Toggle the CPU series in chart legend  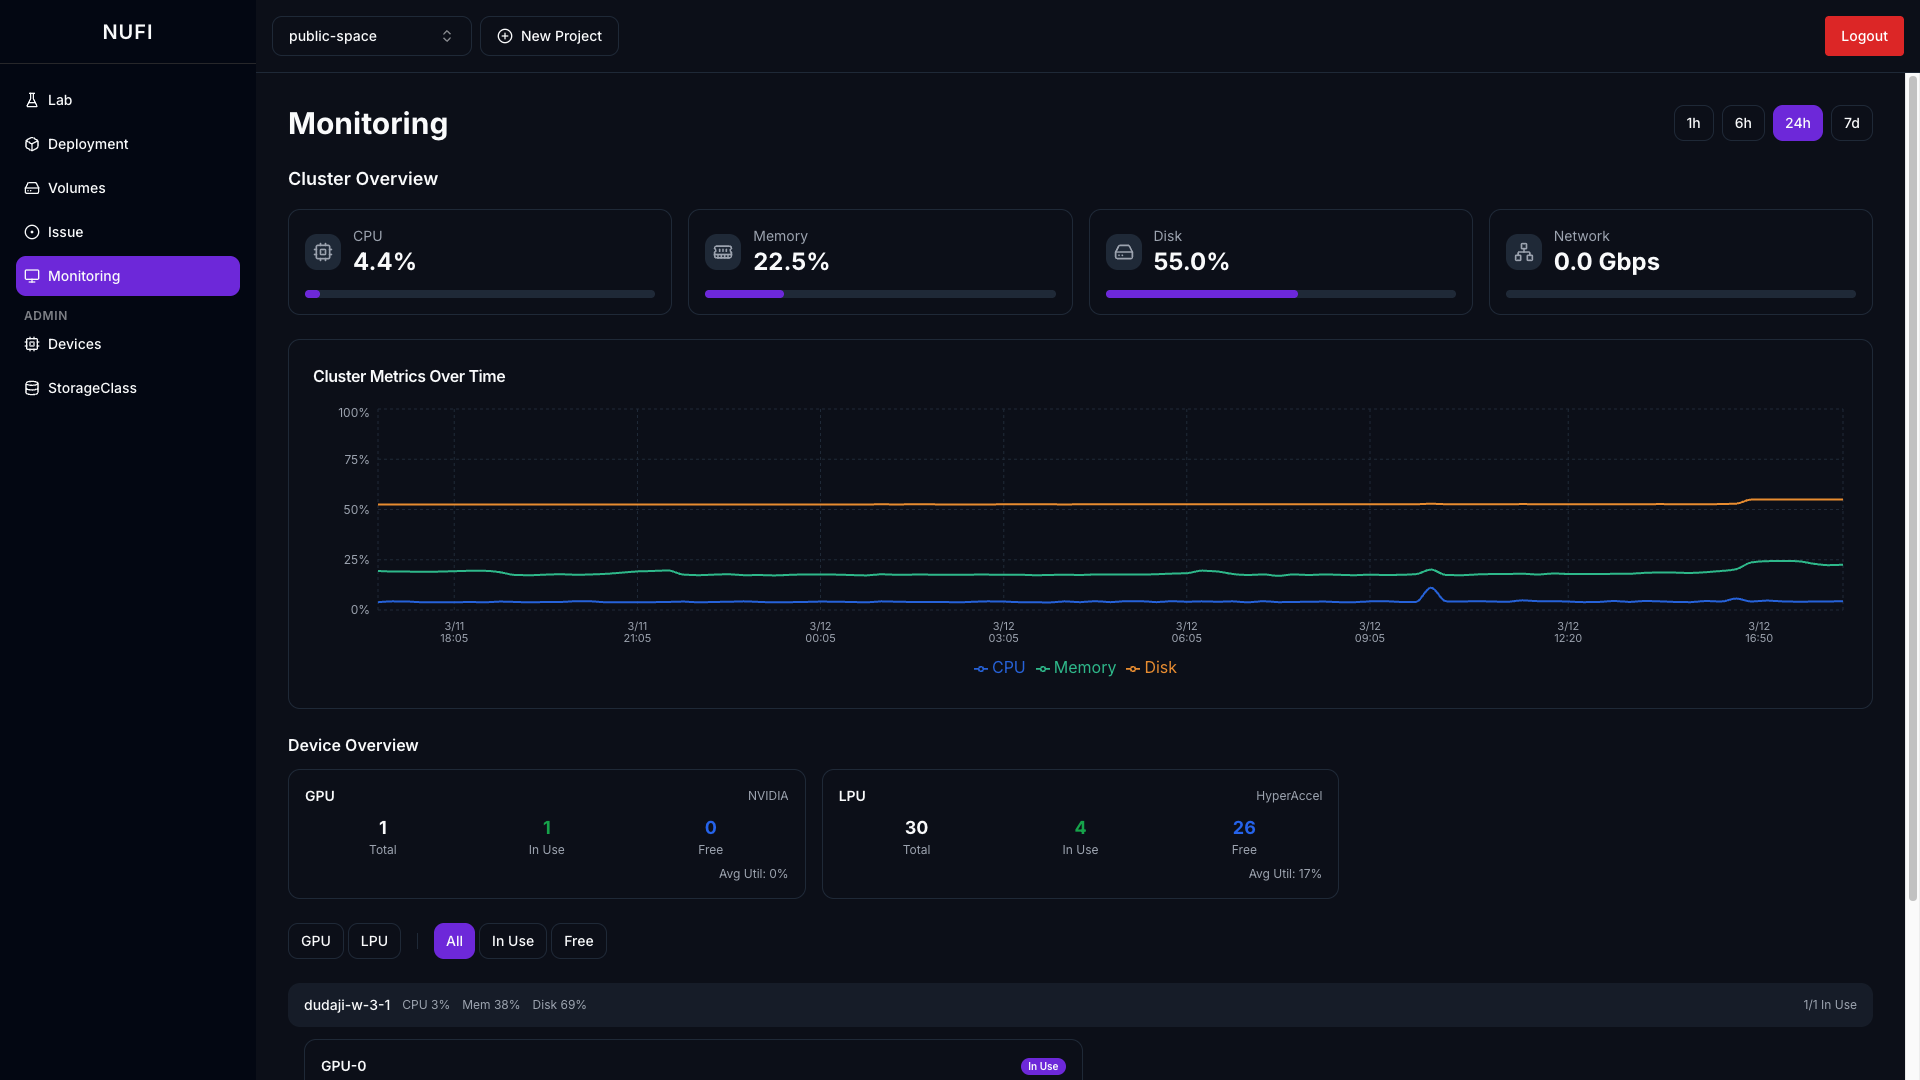tap(999, 668)
